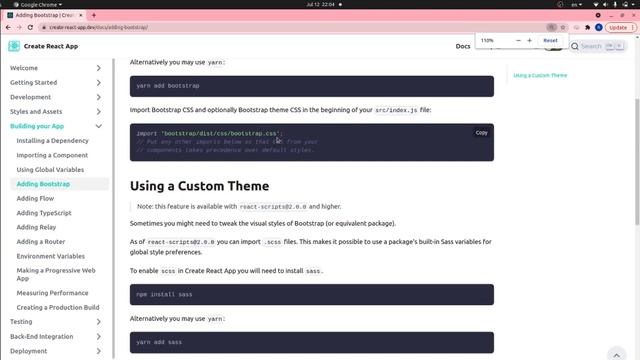Expand the Deployment section chevron

click(98, 351)
